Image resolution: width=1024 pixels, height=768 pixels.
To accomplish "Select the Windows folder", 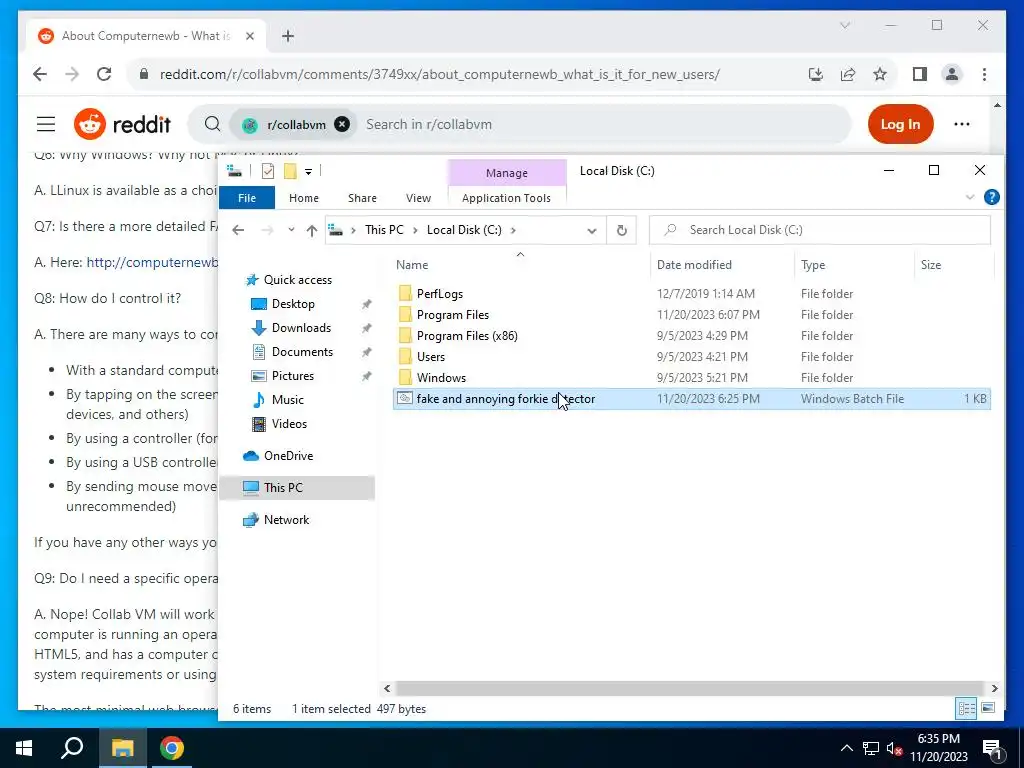I will (x=441, y=377).
